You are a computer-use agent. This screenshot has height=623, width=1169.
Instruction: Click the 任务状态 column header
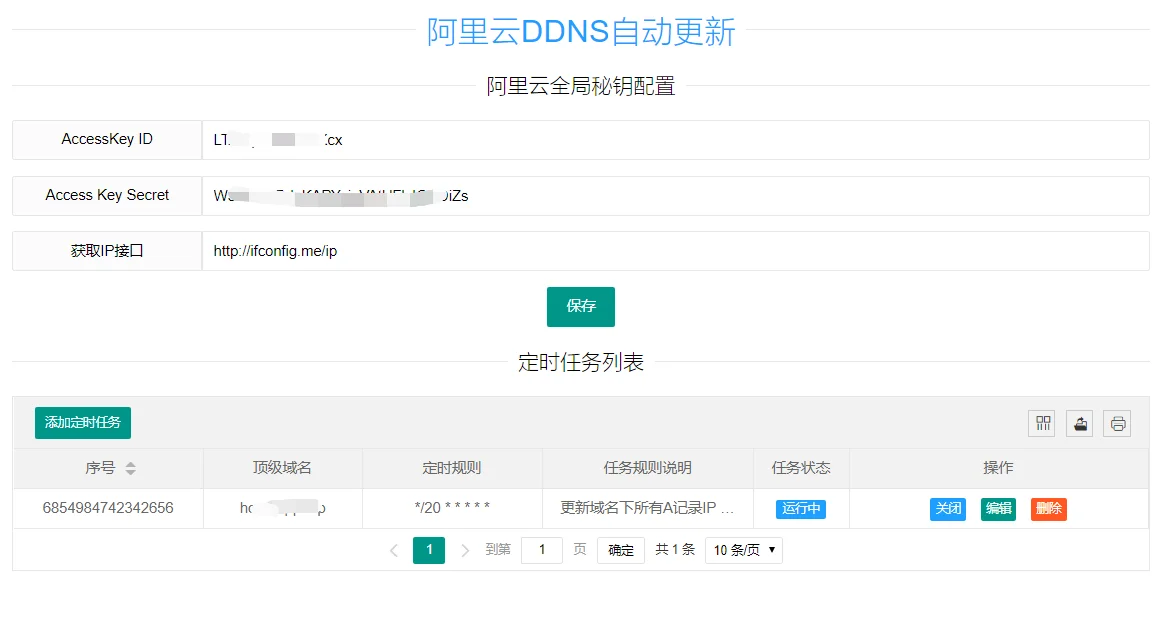(801, 468)
